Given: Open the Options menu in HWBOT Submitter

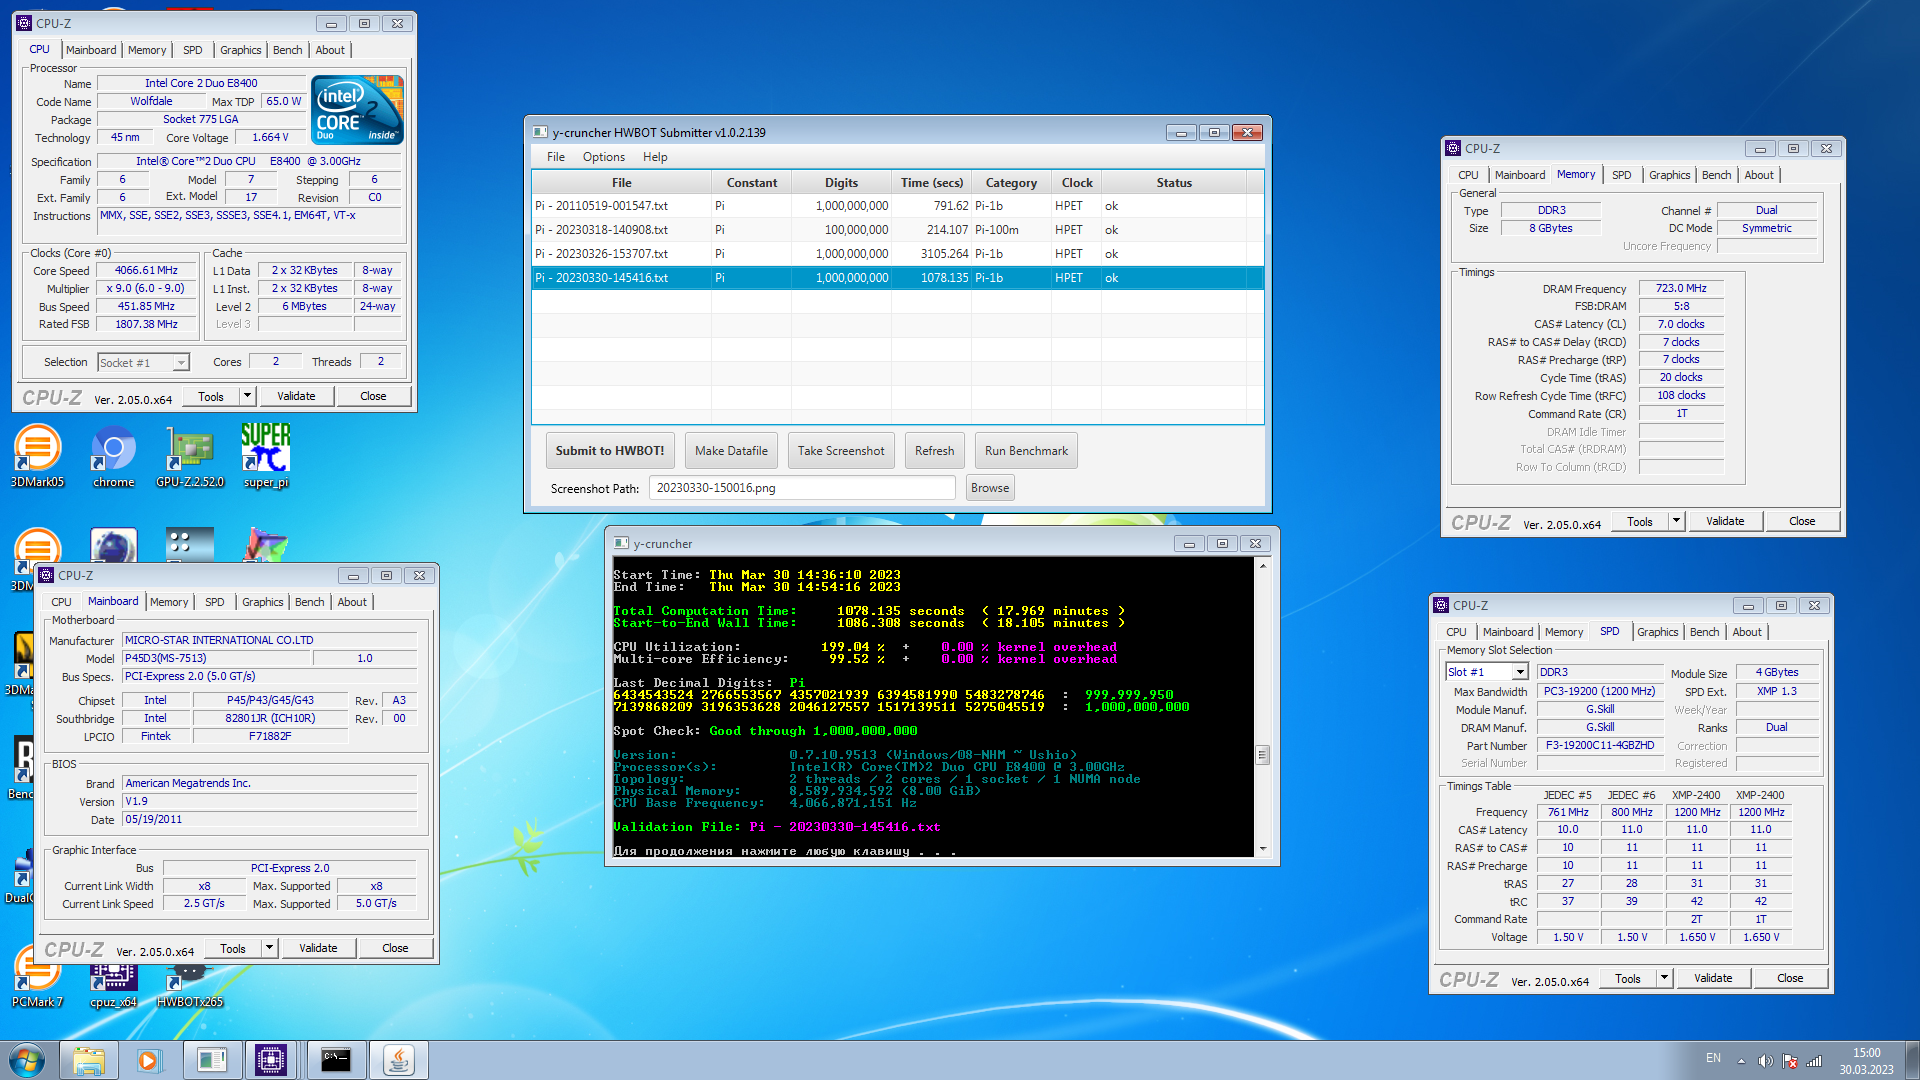Looking at the screenshot, I should click(604, 157).
